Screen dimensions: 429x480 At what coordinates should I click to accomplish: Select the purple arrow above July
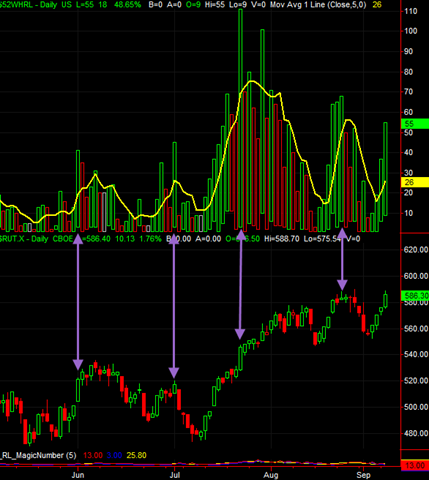click(174, 306)
